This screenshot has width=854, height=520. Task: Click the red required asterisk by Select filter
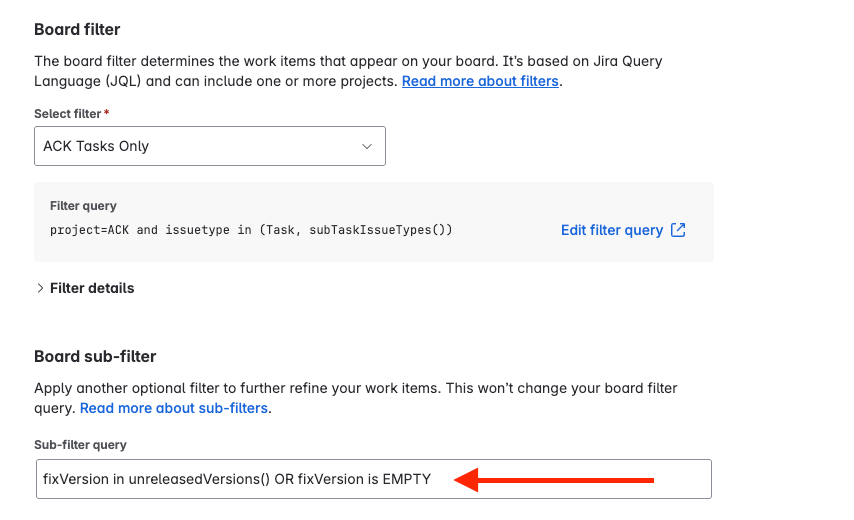pyautogui.click(x=107, y=113)
